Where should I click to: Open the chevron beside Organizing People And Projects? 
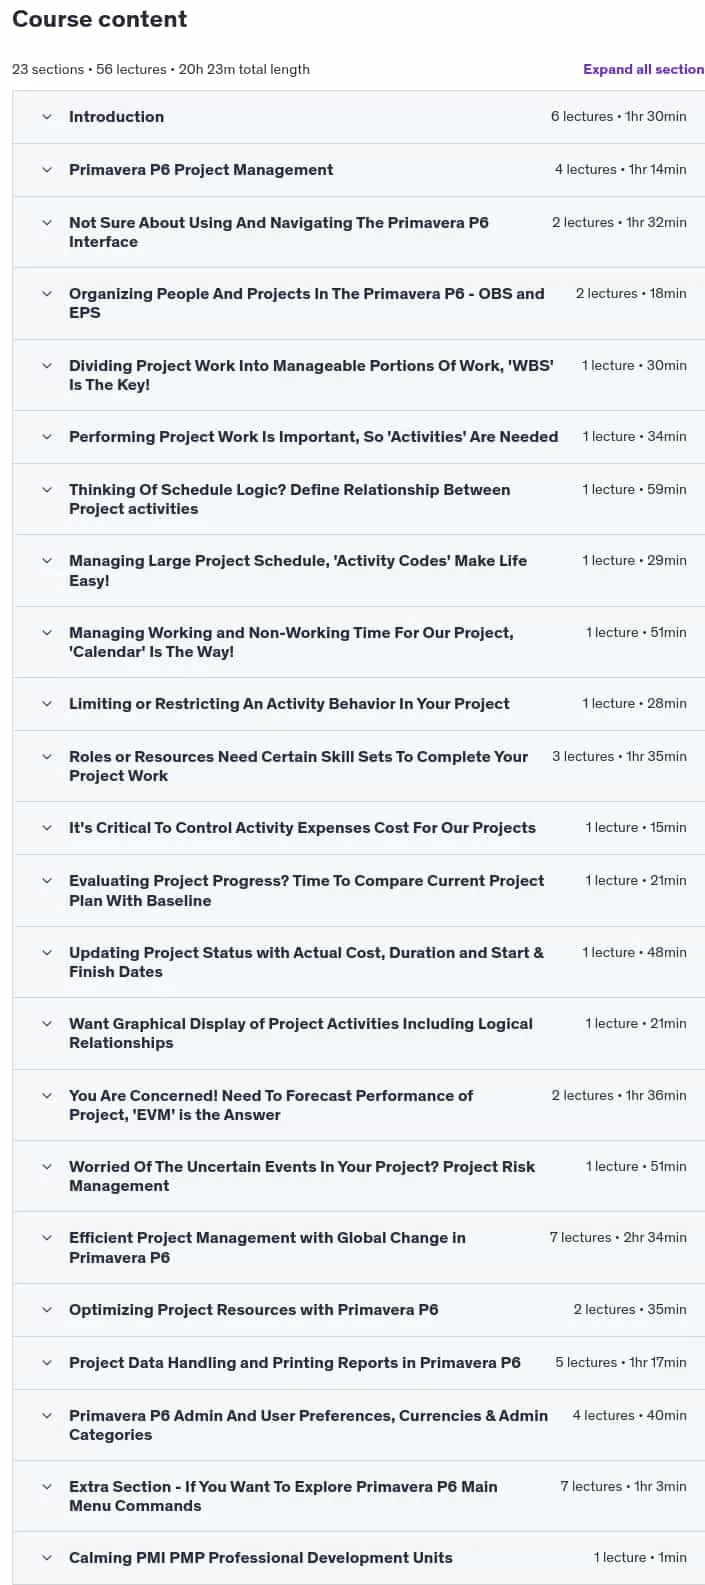tap(46, 294)
